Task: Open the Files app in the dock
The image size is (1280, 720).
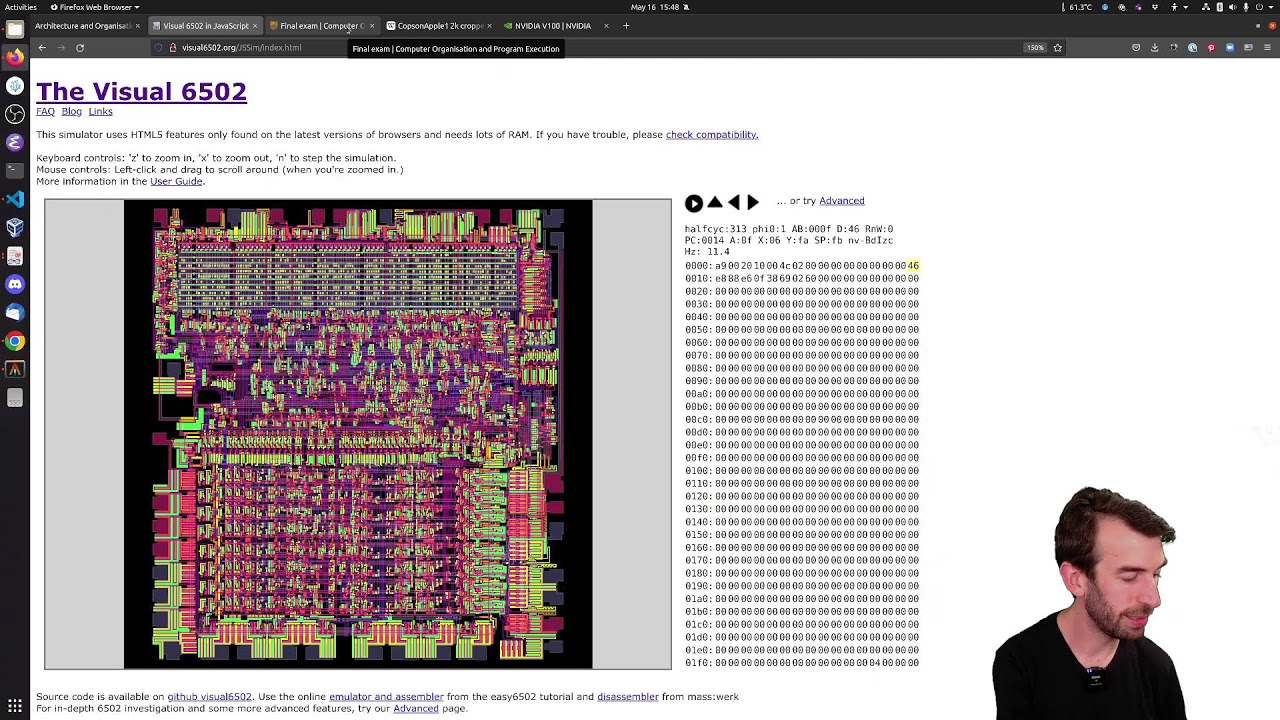Action: [x=15, y=29]
